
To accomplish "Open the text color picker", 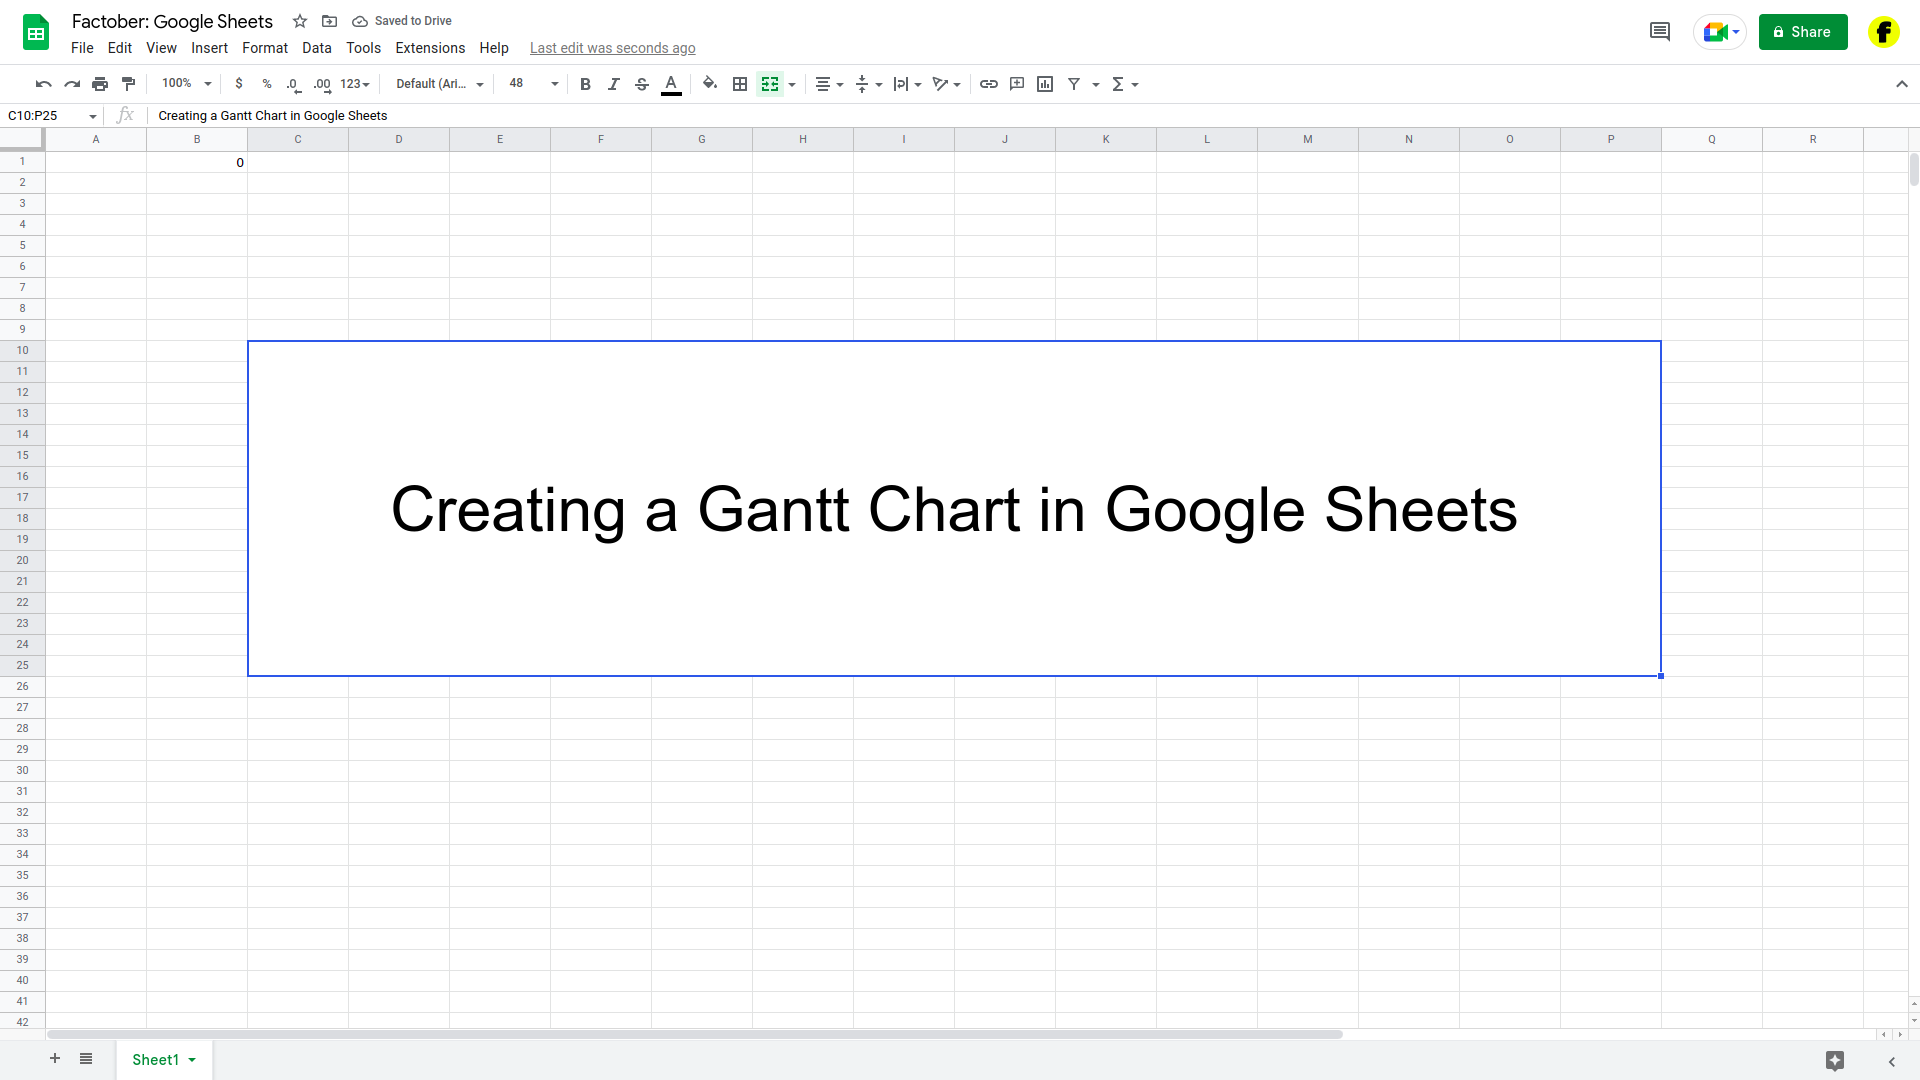I will pyautogui.click(x=672, y=85).
